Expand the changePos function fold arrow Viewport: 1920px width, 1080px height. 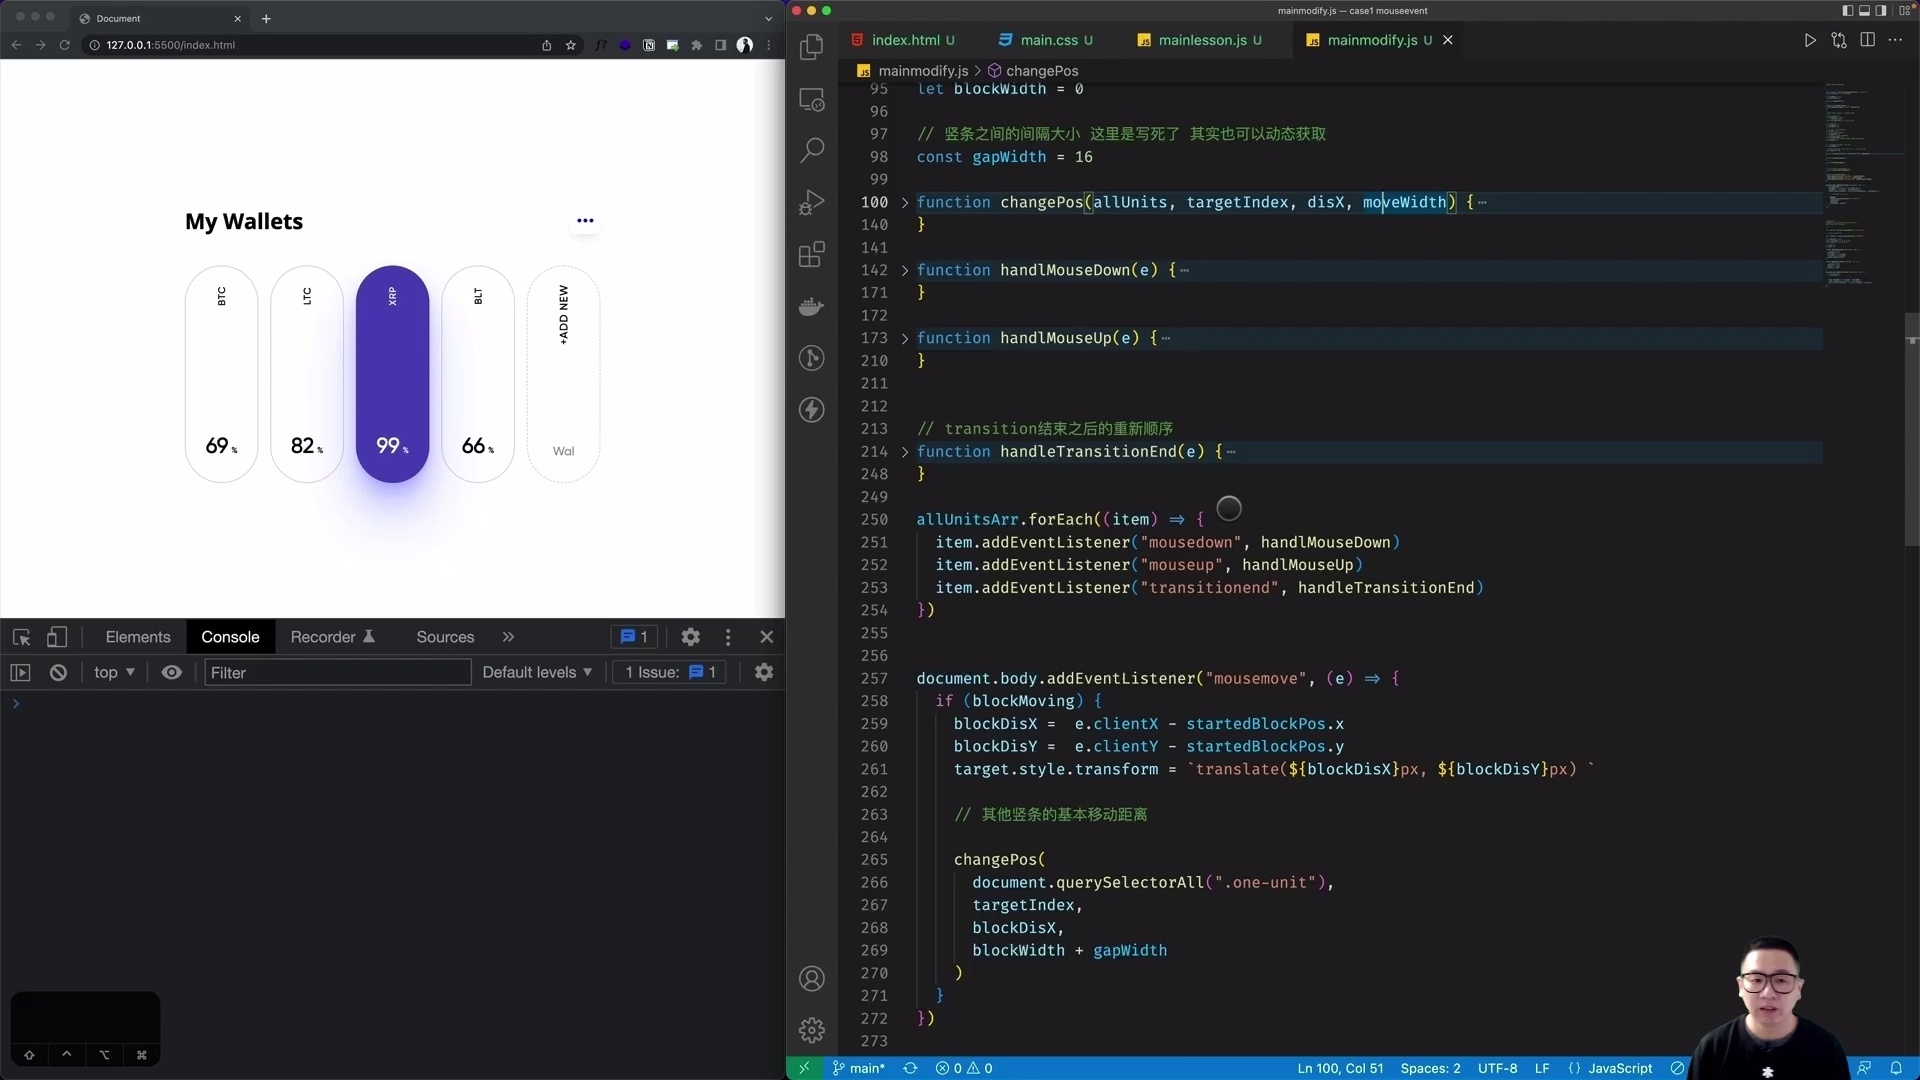coord(905,202)
